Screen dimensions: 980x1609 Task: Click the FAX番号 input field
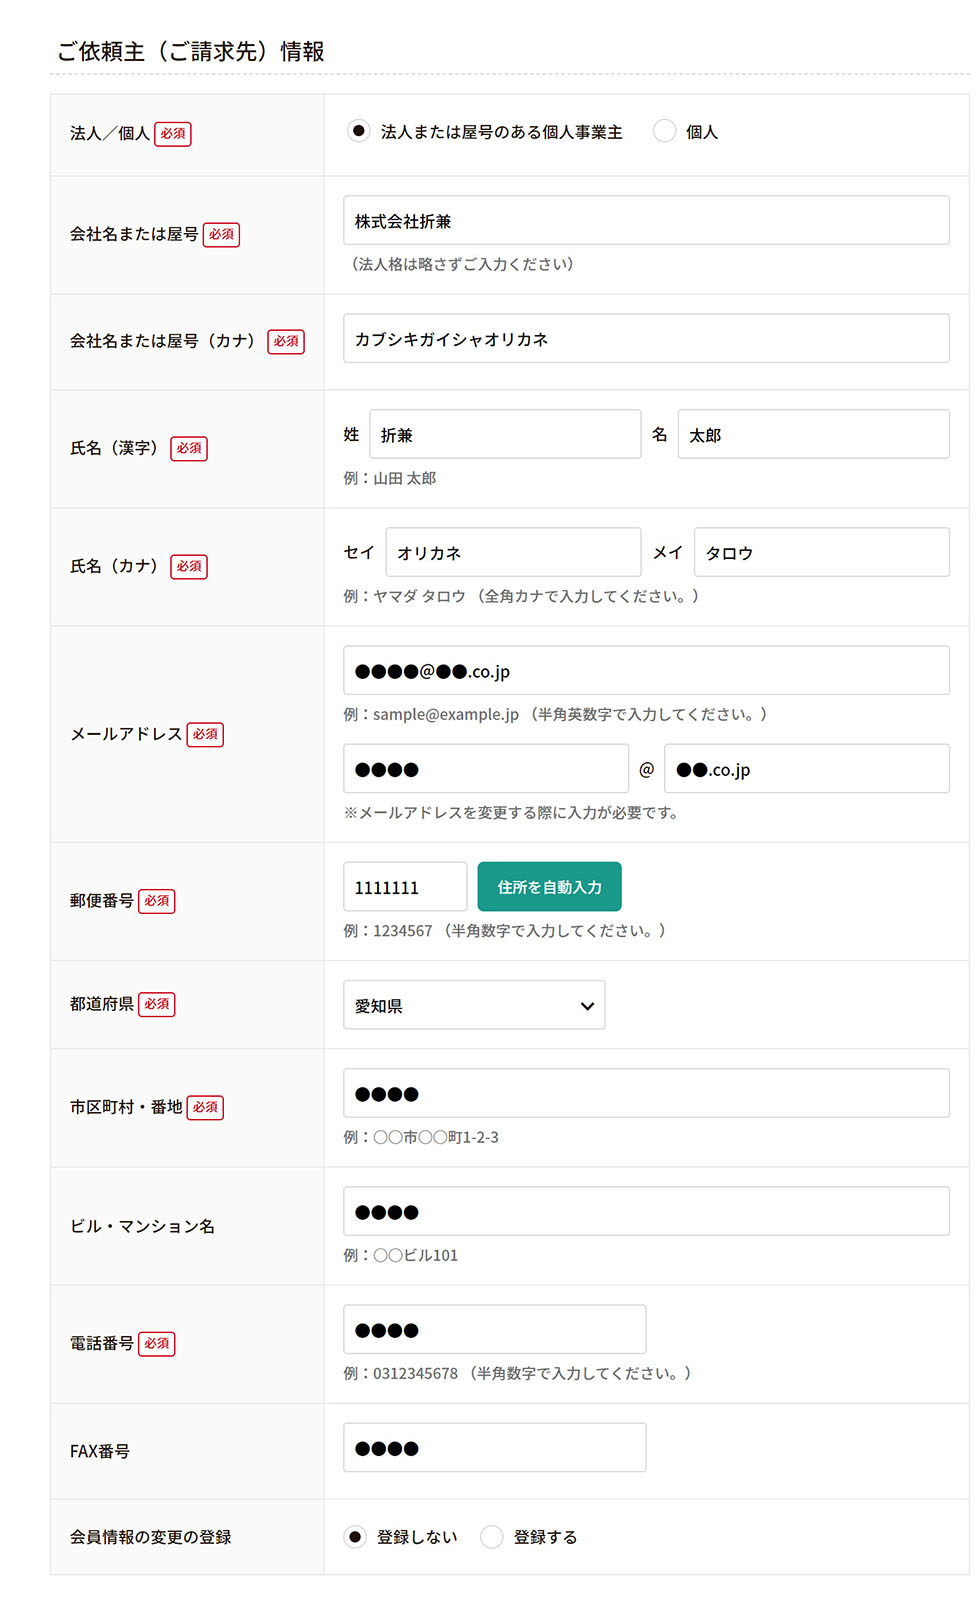click(494, 1447)
